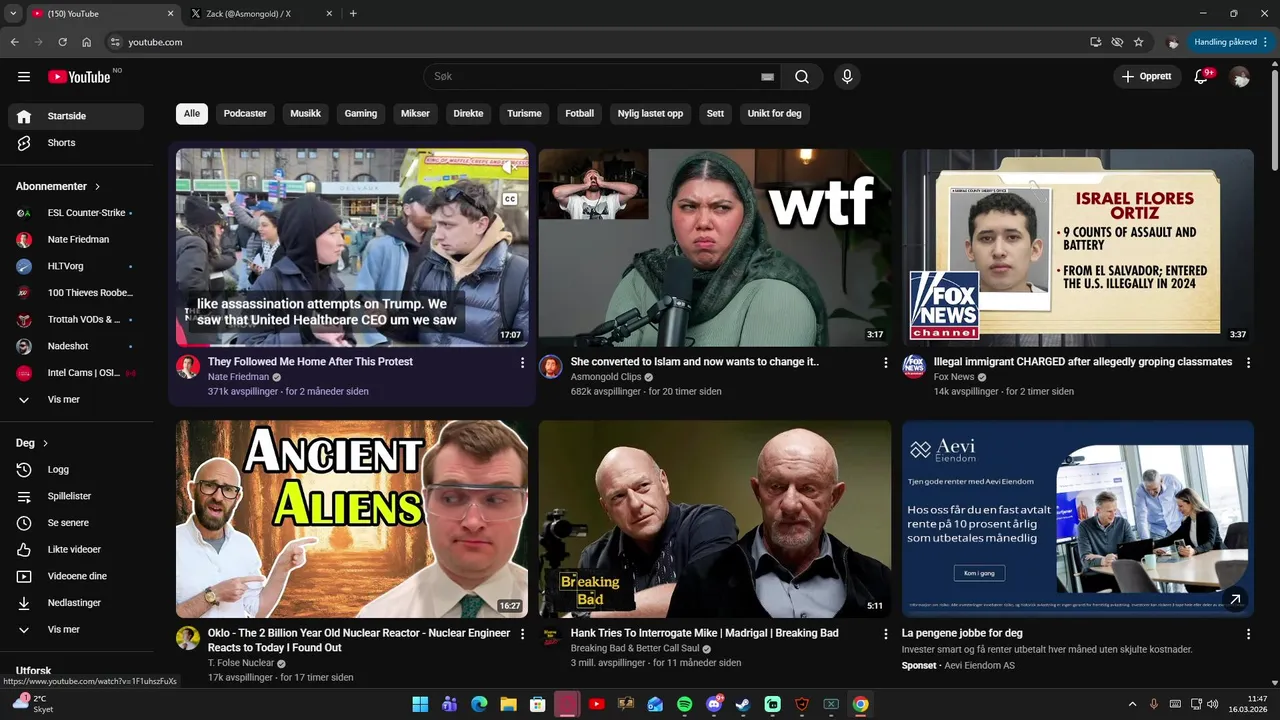Click the YouTube logo
1280x720 pixels.
click(x=79, y=77)
